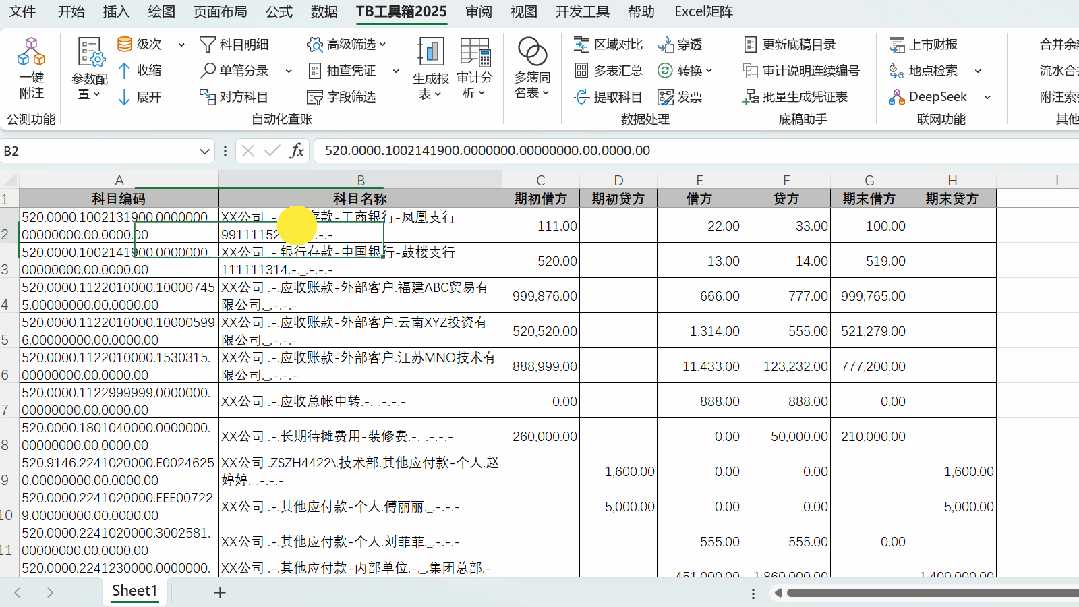Click the 审计说明连续编号 button
The image size is (1079, 607).
tap(802, 70)
